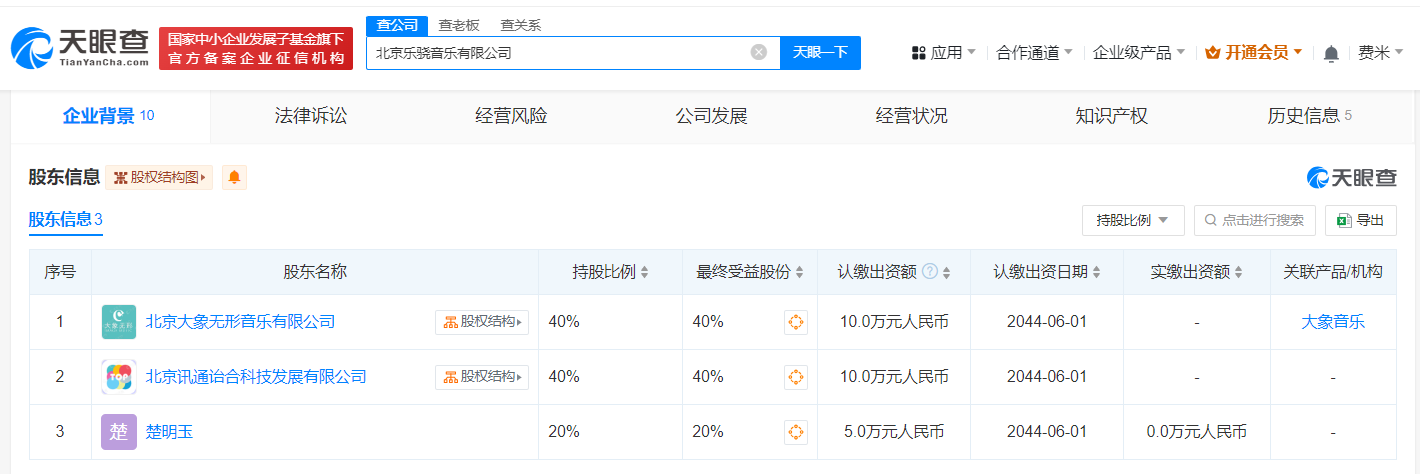Switch to 历史信息 tab
The width and height of the screenshot is (1420, 474).
[1309, 116]
